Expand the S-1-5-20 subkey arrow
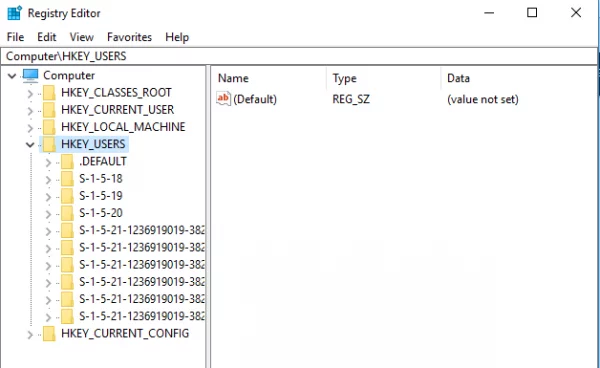The image size is (600, 368). point(48,214)
